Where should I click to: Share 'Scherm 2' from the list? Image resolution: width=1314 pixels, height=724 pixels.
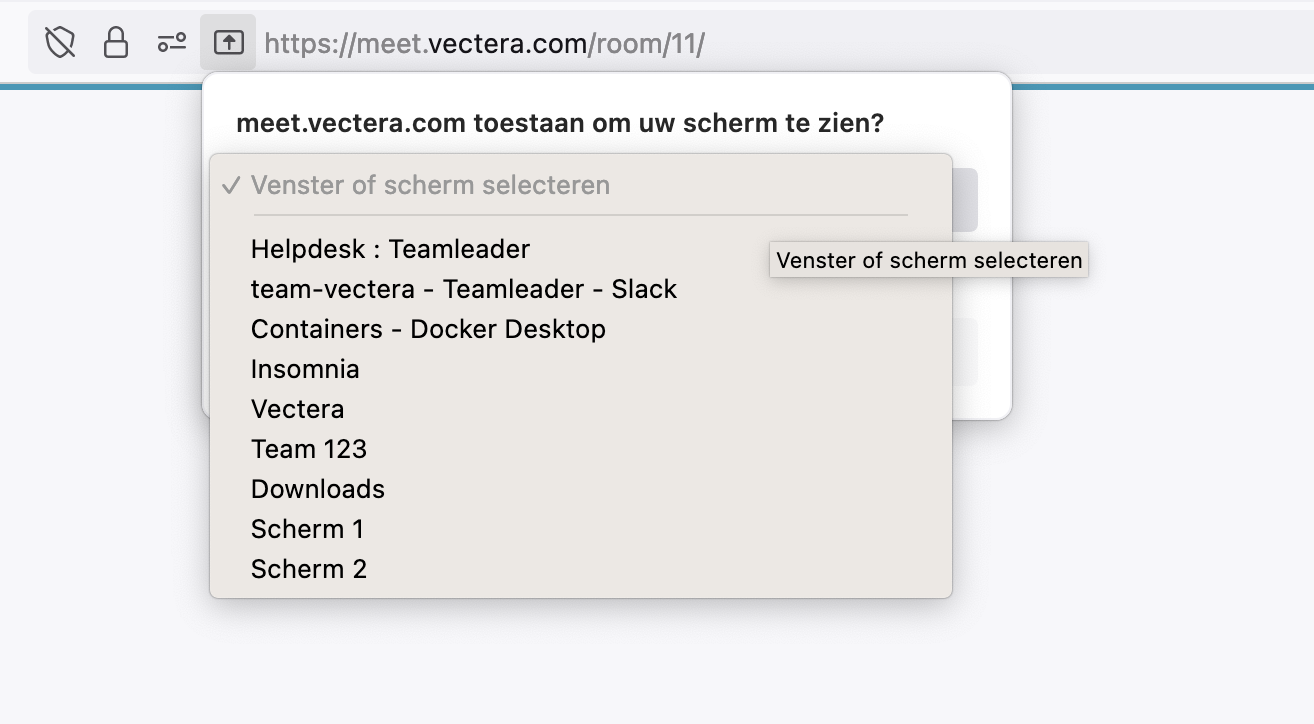[x=580, y=569]
